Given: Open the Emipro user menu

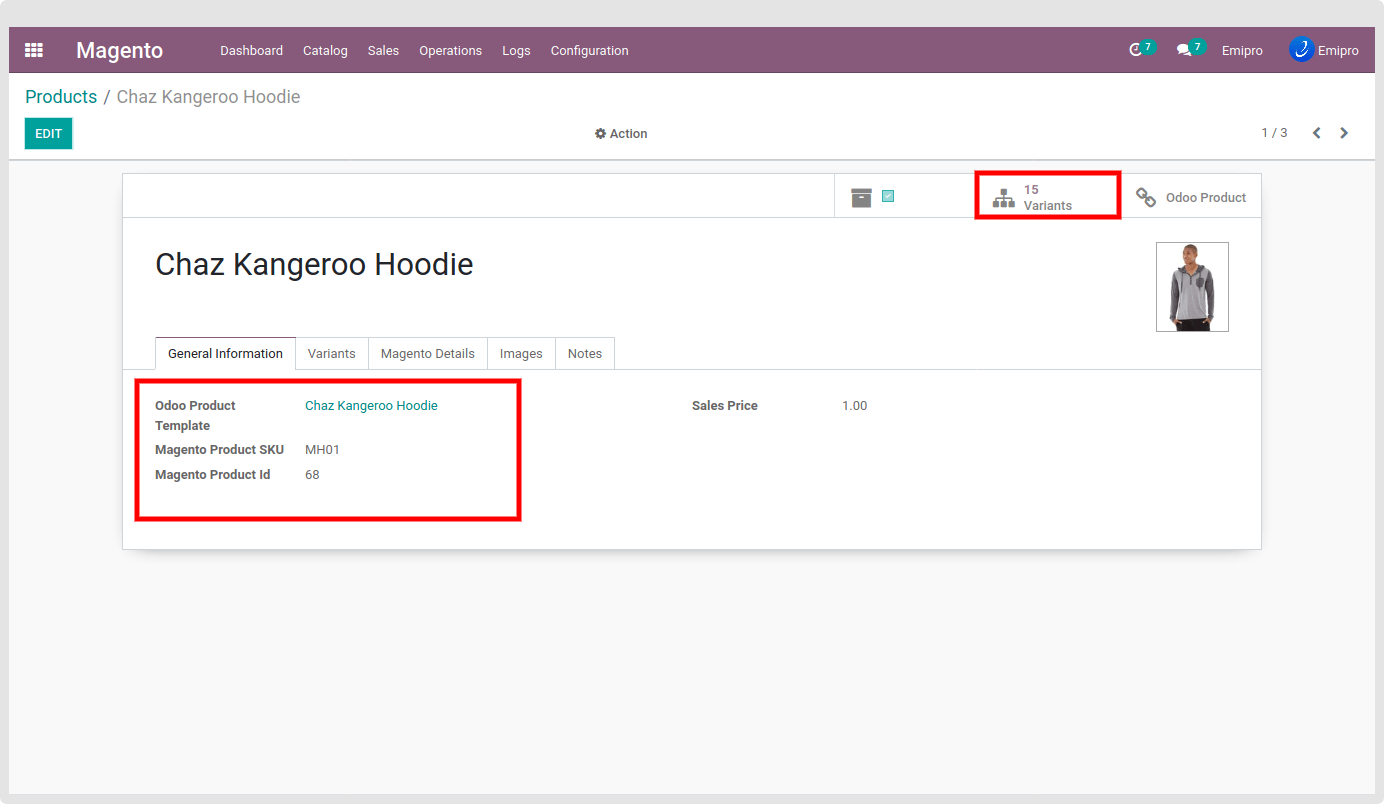Looking at the screenshot, I should (1324, 50).
